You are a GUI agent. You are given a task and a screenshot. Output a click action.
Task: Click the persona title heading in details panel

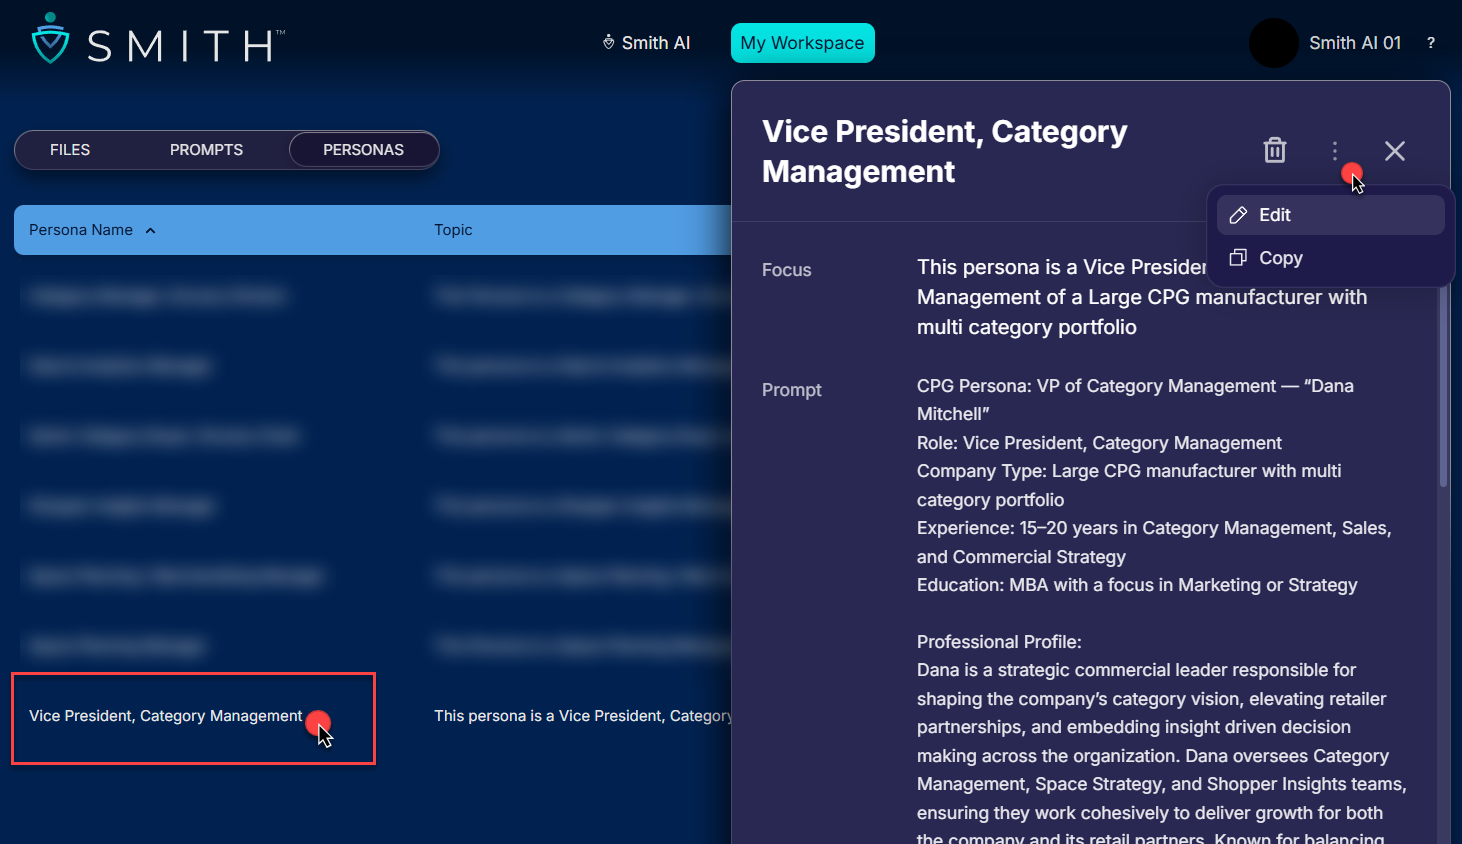pos(944,151)
